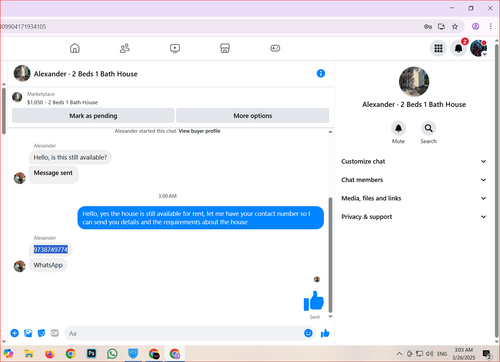Click the 'Message sent' bubble

(54, 174)
